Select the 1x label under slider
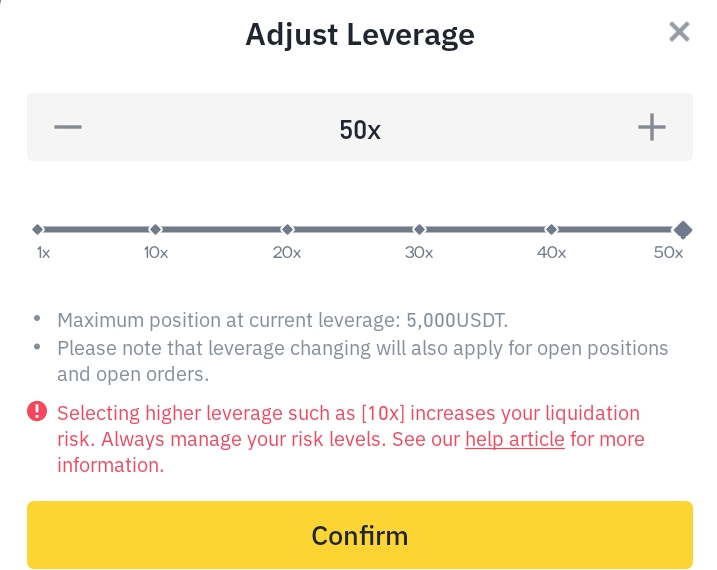Image resolution: width=717 pixels, height=570 pixels. click(43, 252)
